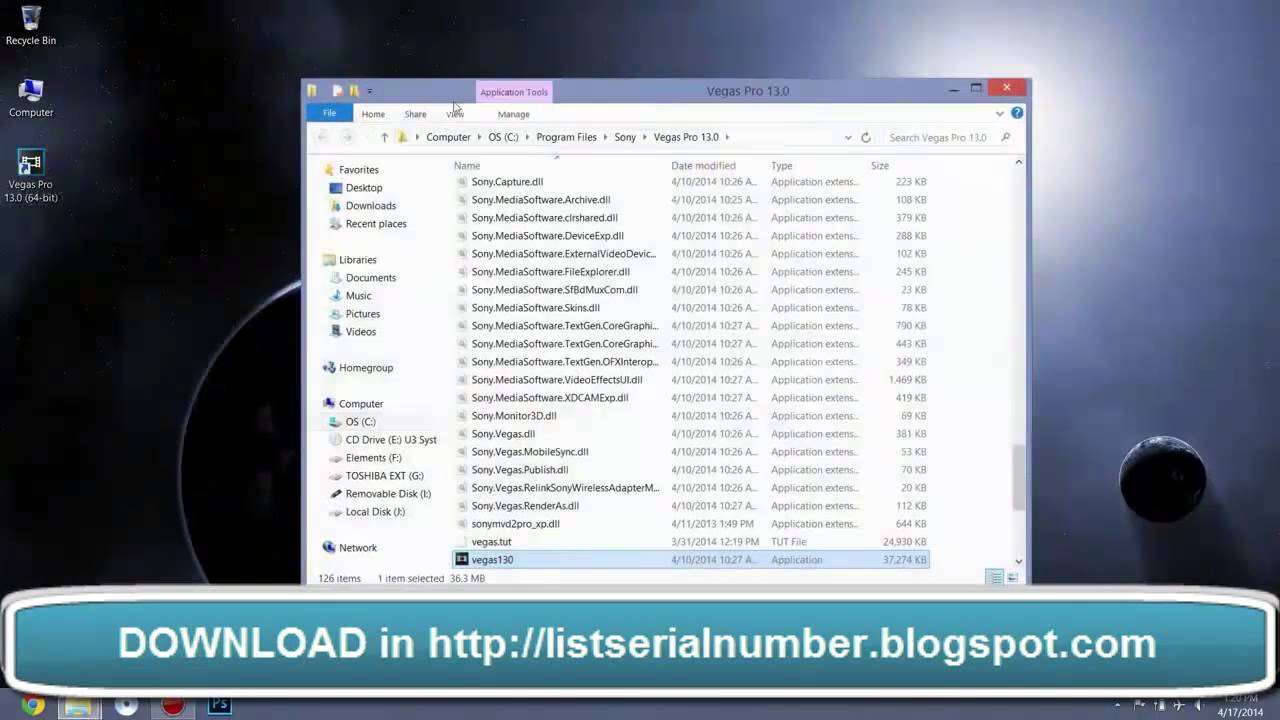Expand the ribbon with the chevron
Viewport: 1280px width, 720px height.
tap(999, 113)
